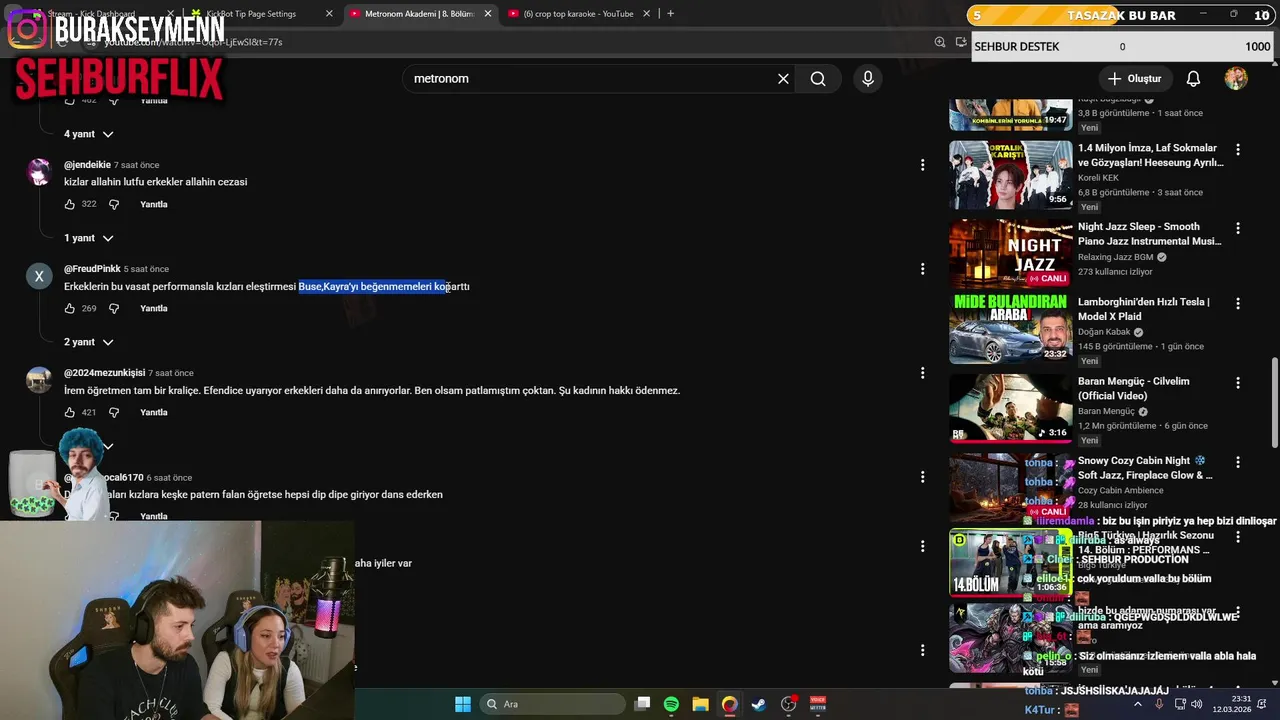Start voice search with the microphone
The height and width of the screenshot is (720, 1280).
pos(867,79)
